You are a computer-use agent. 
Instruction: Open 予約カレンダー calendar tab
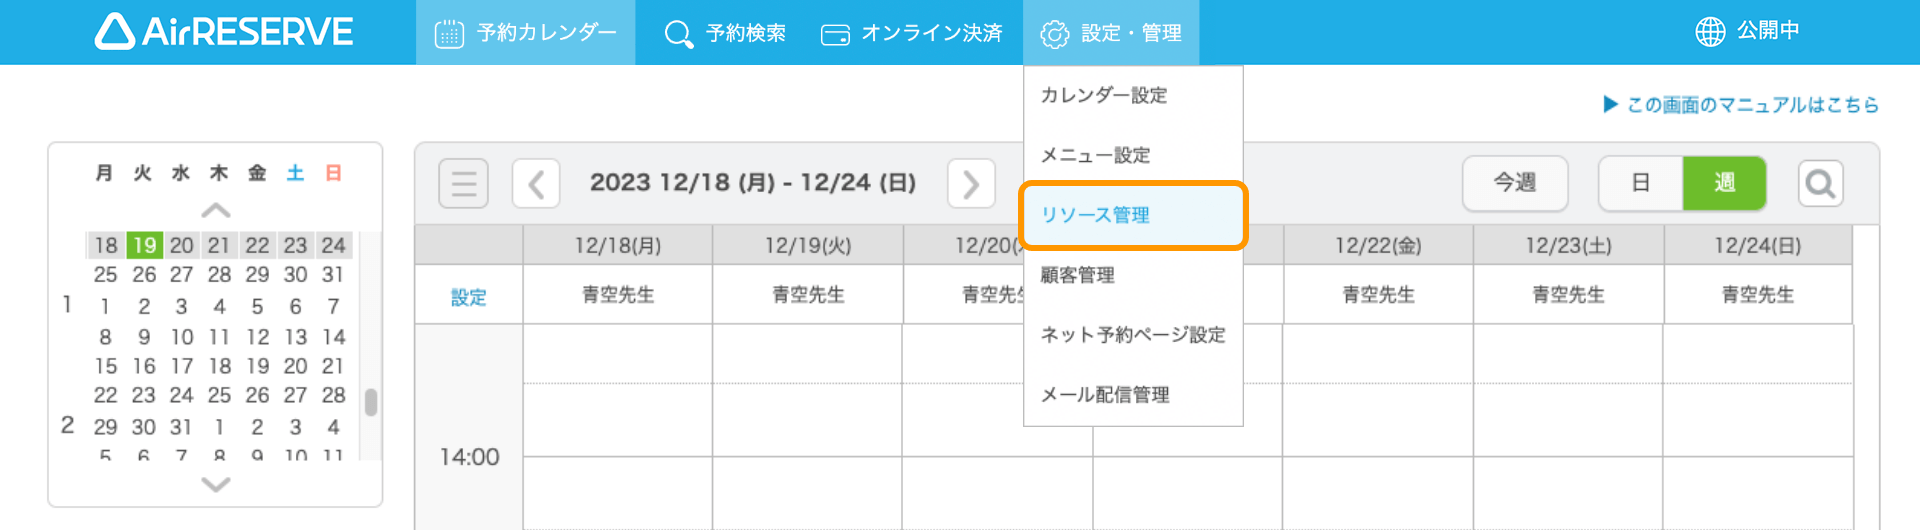pyautogui.click(x=526, y=33)
